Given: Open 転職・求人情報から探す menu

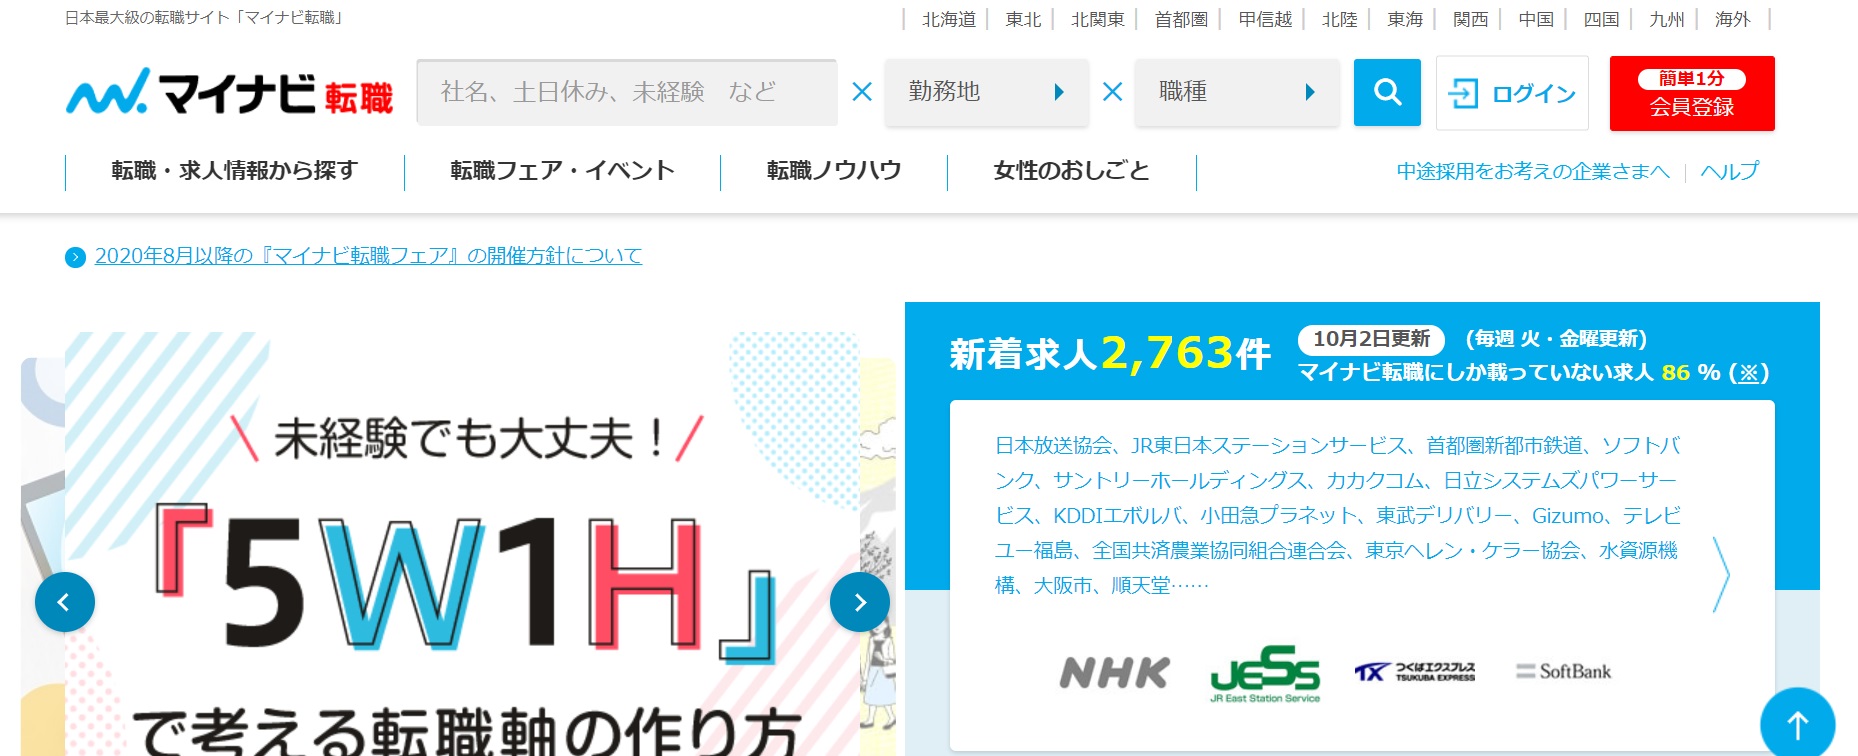Looking at the screenshot, I should pos(234,171).
